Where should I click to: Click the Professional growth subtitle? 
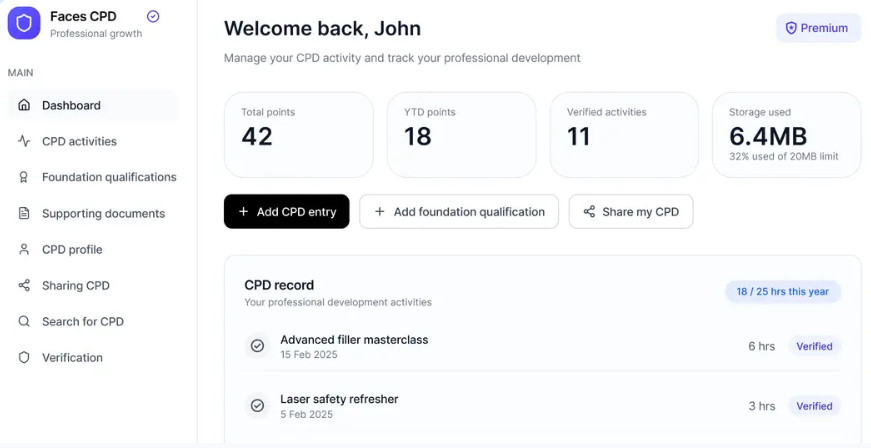point(96,33)
